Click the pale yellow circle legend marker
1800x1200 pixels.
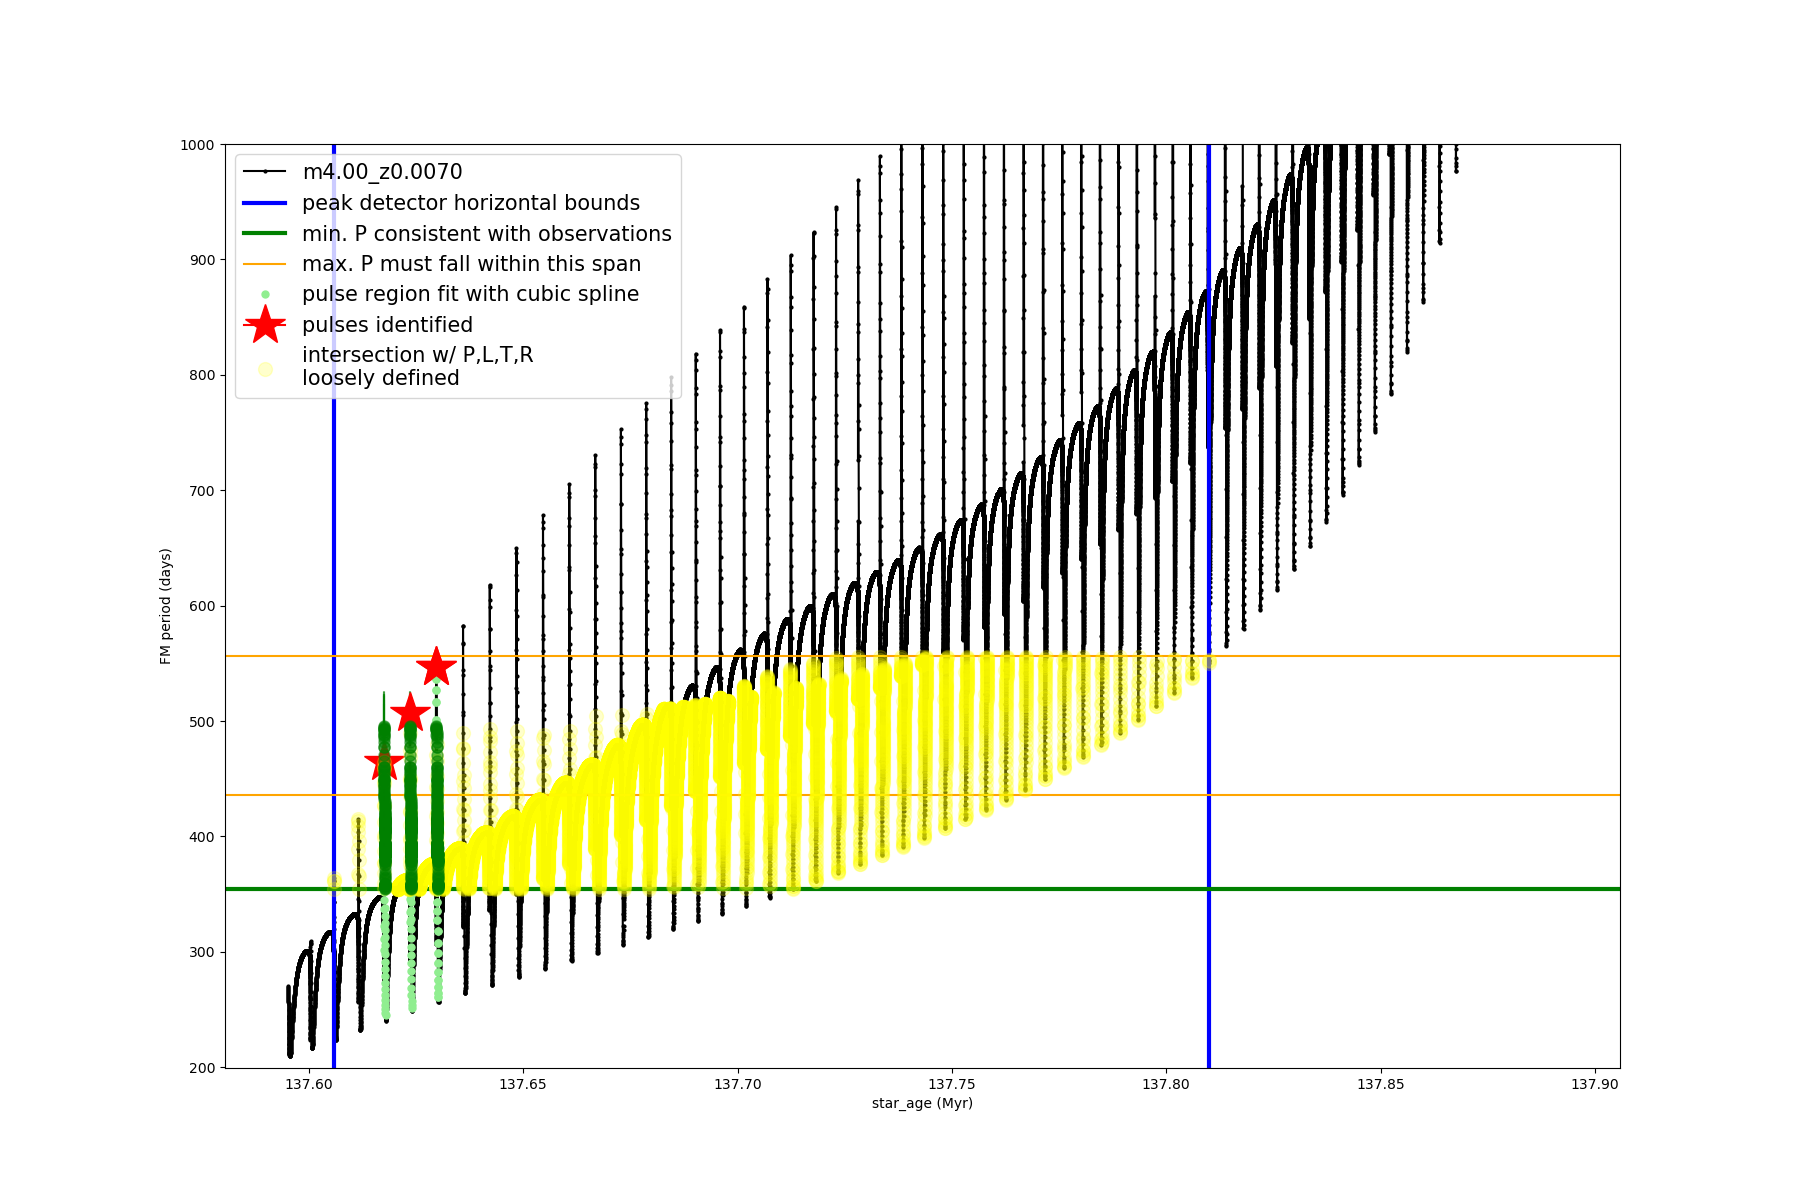pos(265,369)
